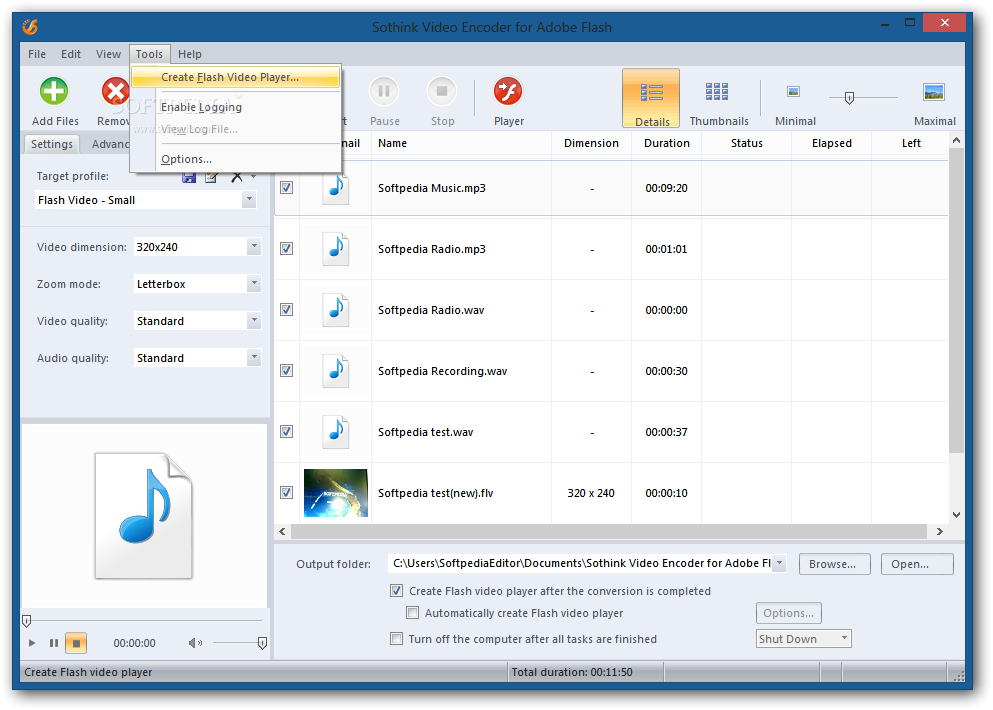Click video thumbnail of Softpedia test(new).flv
This screenshot has width=993, height=710.
click(336, 493)
